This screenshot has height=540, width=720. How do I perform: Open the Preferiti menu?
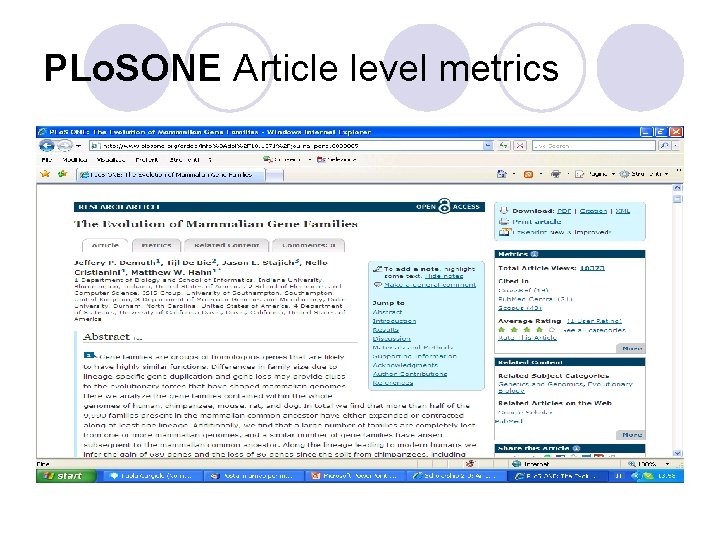coord(146,160)
